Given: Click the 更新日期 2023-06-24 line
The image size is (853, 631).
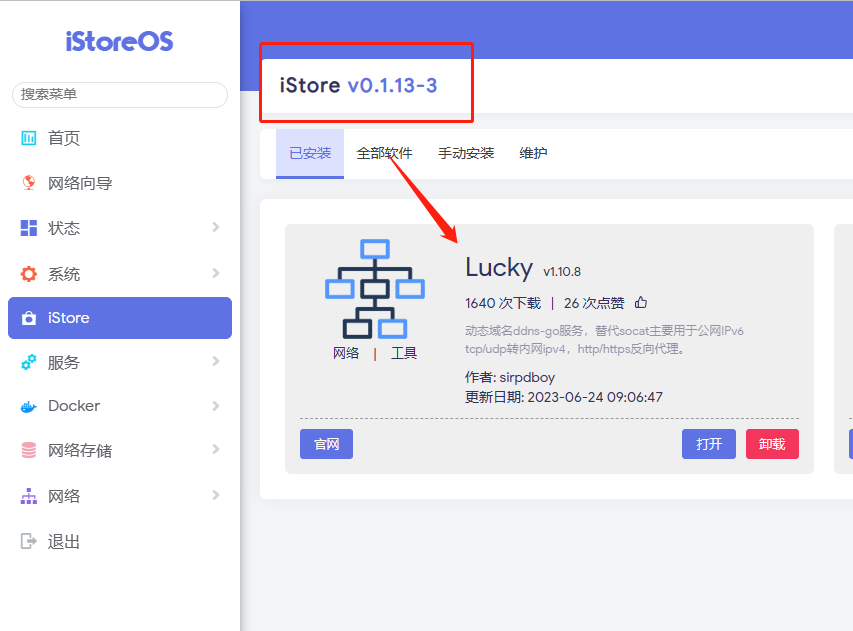Looking at the screenshot, I should point(564,397).
